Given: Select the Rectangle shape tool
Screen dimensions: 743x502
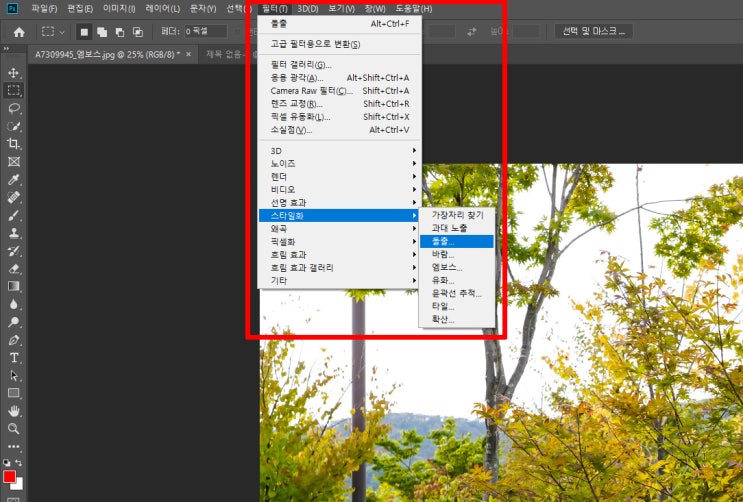Looking at the screenshot, I should tap(13, 393).
